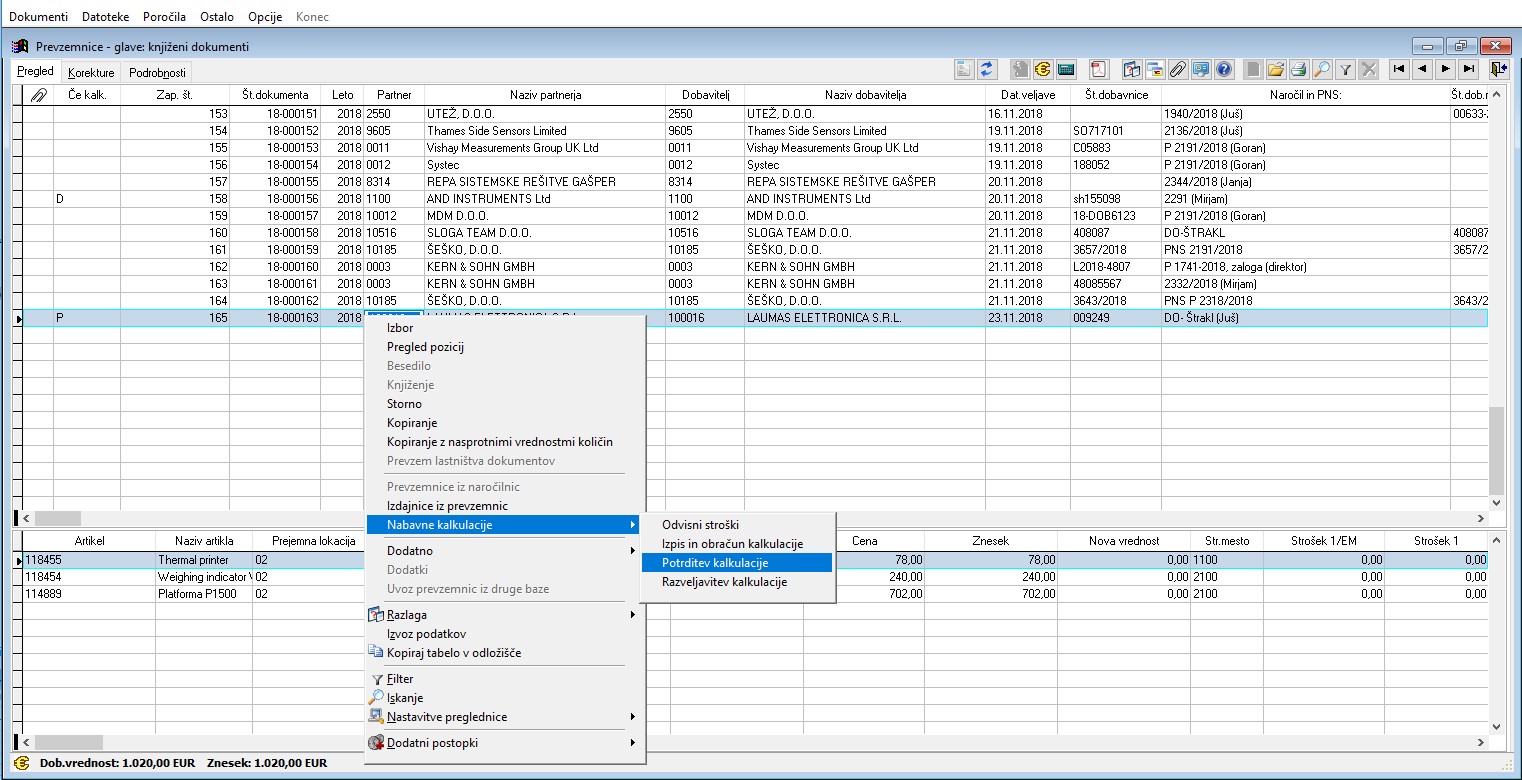Choose Kopiraj tabelo v odložišče entry
Viewport: 1522px width, 780px height.
click(x=503, y=653)
